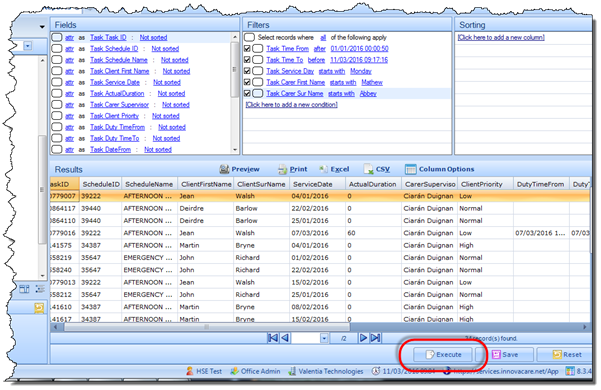Go to the next results page
The width and height of the screenshot is (601, 390).
[363, 338]
